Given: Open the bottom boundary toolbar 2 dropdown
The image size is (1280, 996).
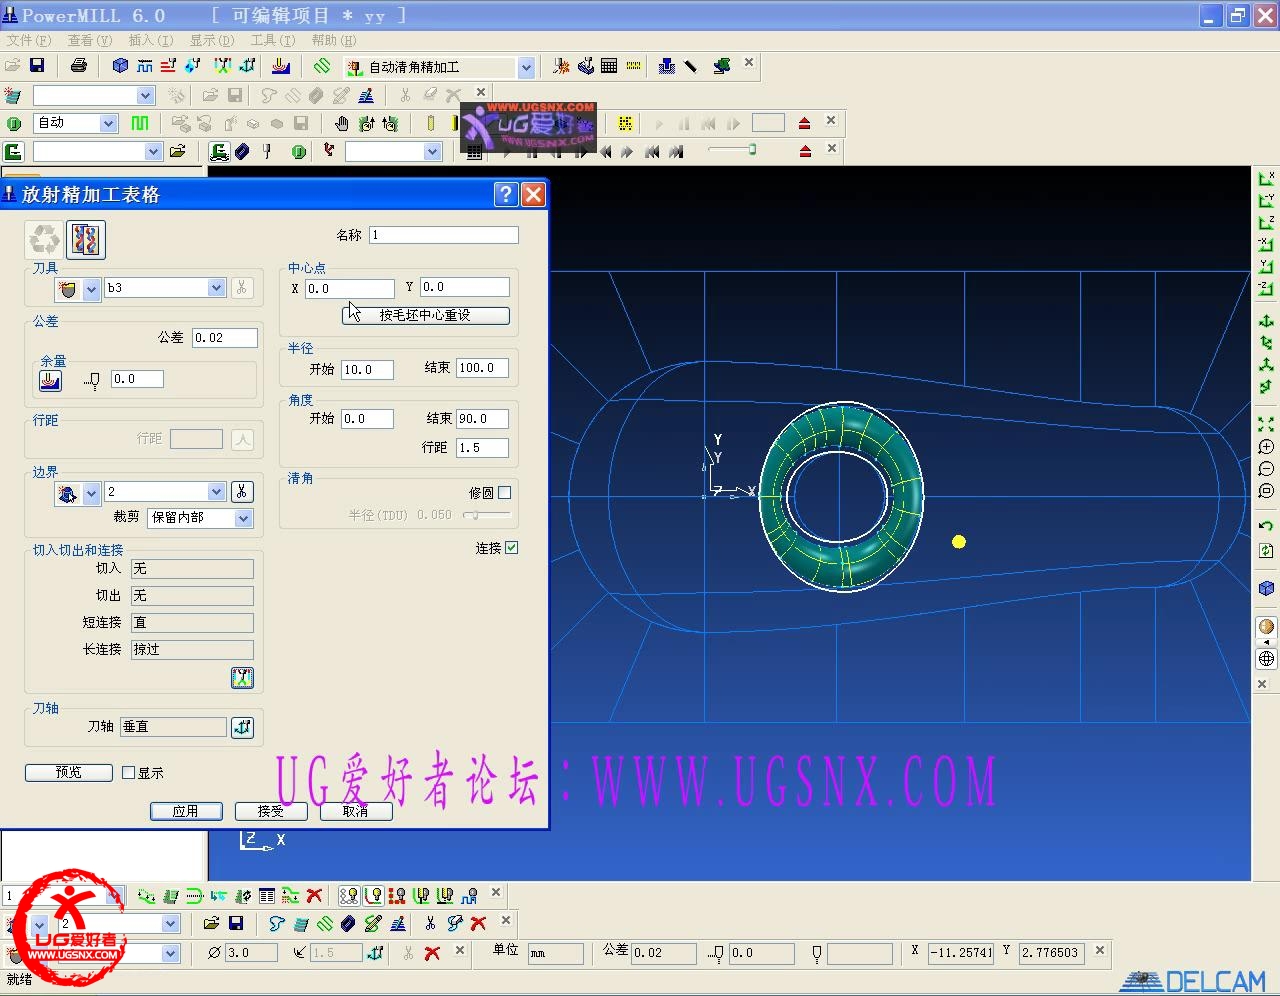Looking at the screenshot, I should [x=170, y=924].
